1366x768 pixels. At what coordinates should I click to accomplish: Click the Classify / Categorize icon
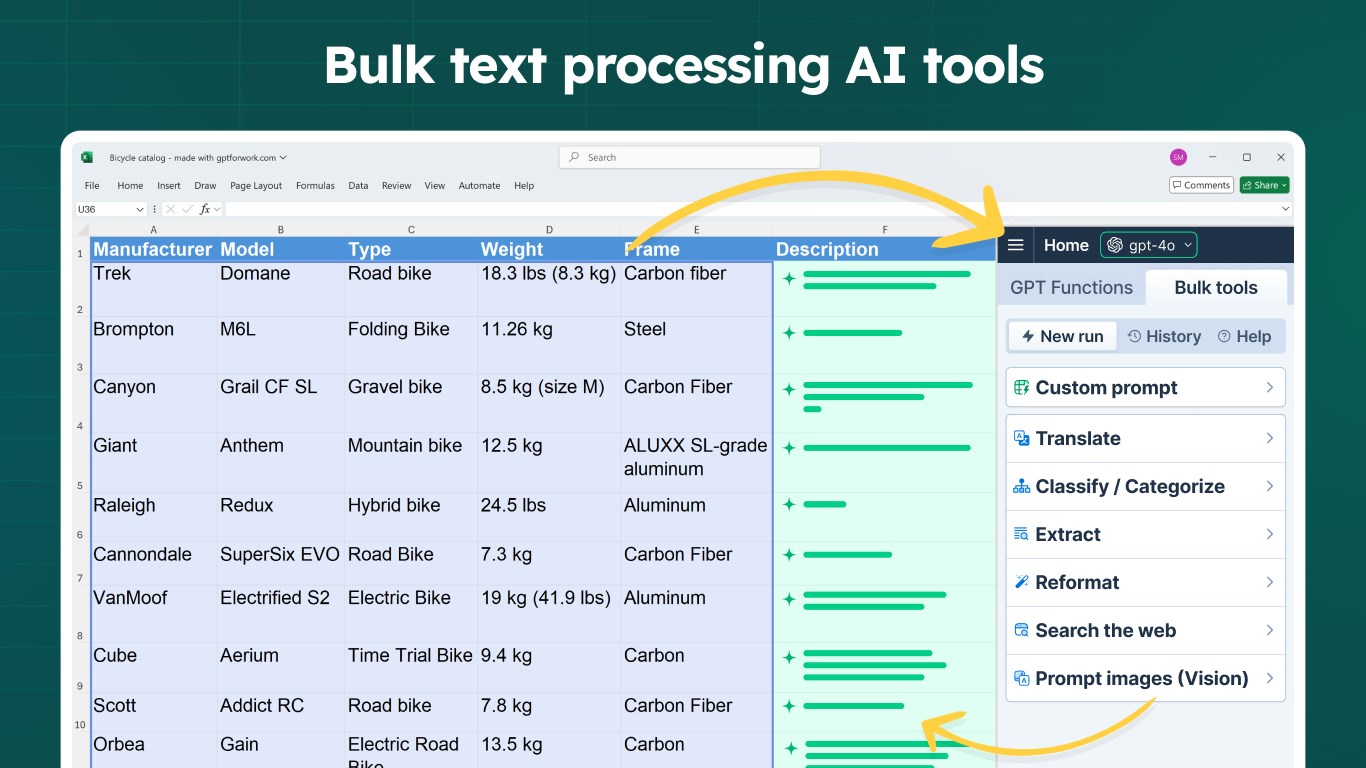[x=1021, y=486]
